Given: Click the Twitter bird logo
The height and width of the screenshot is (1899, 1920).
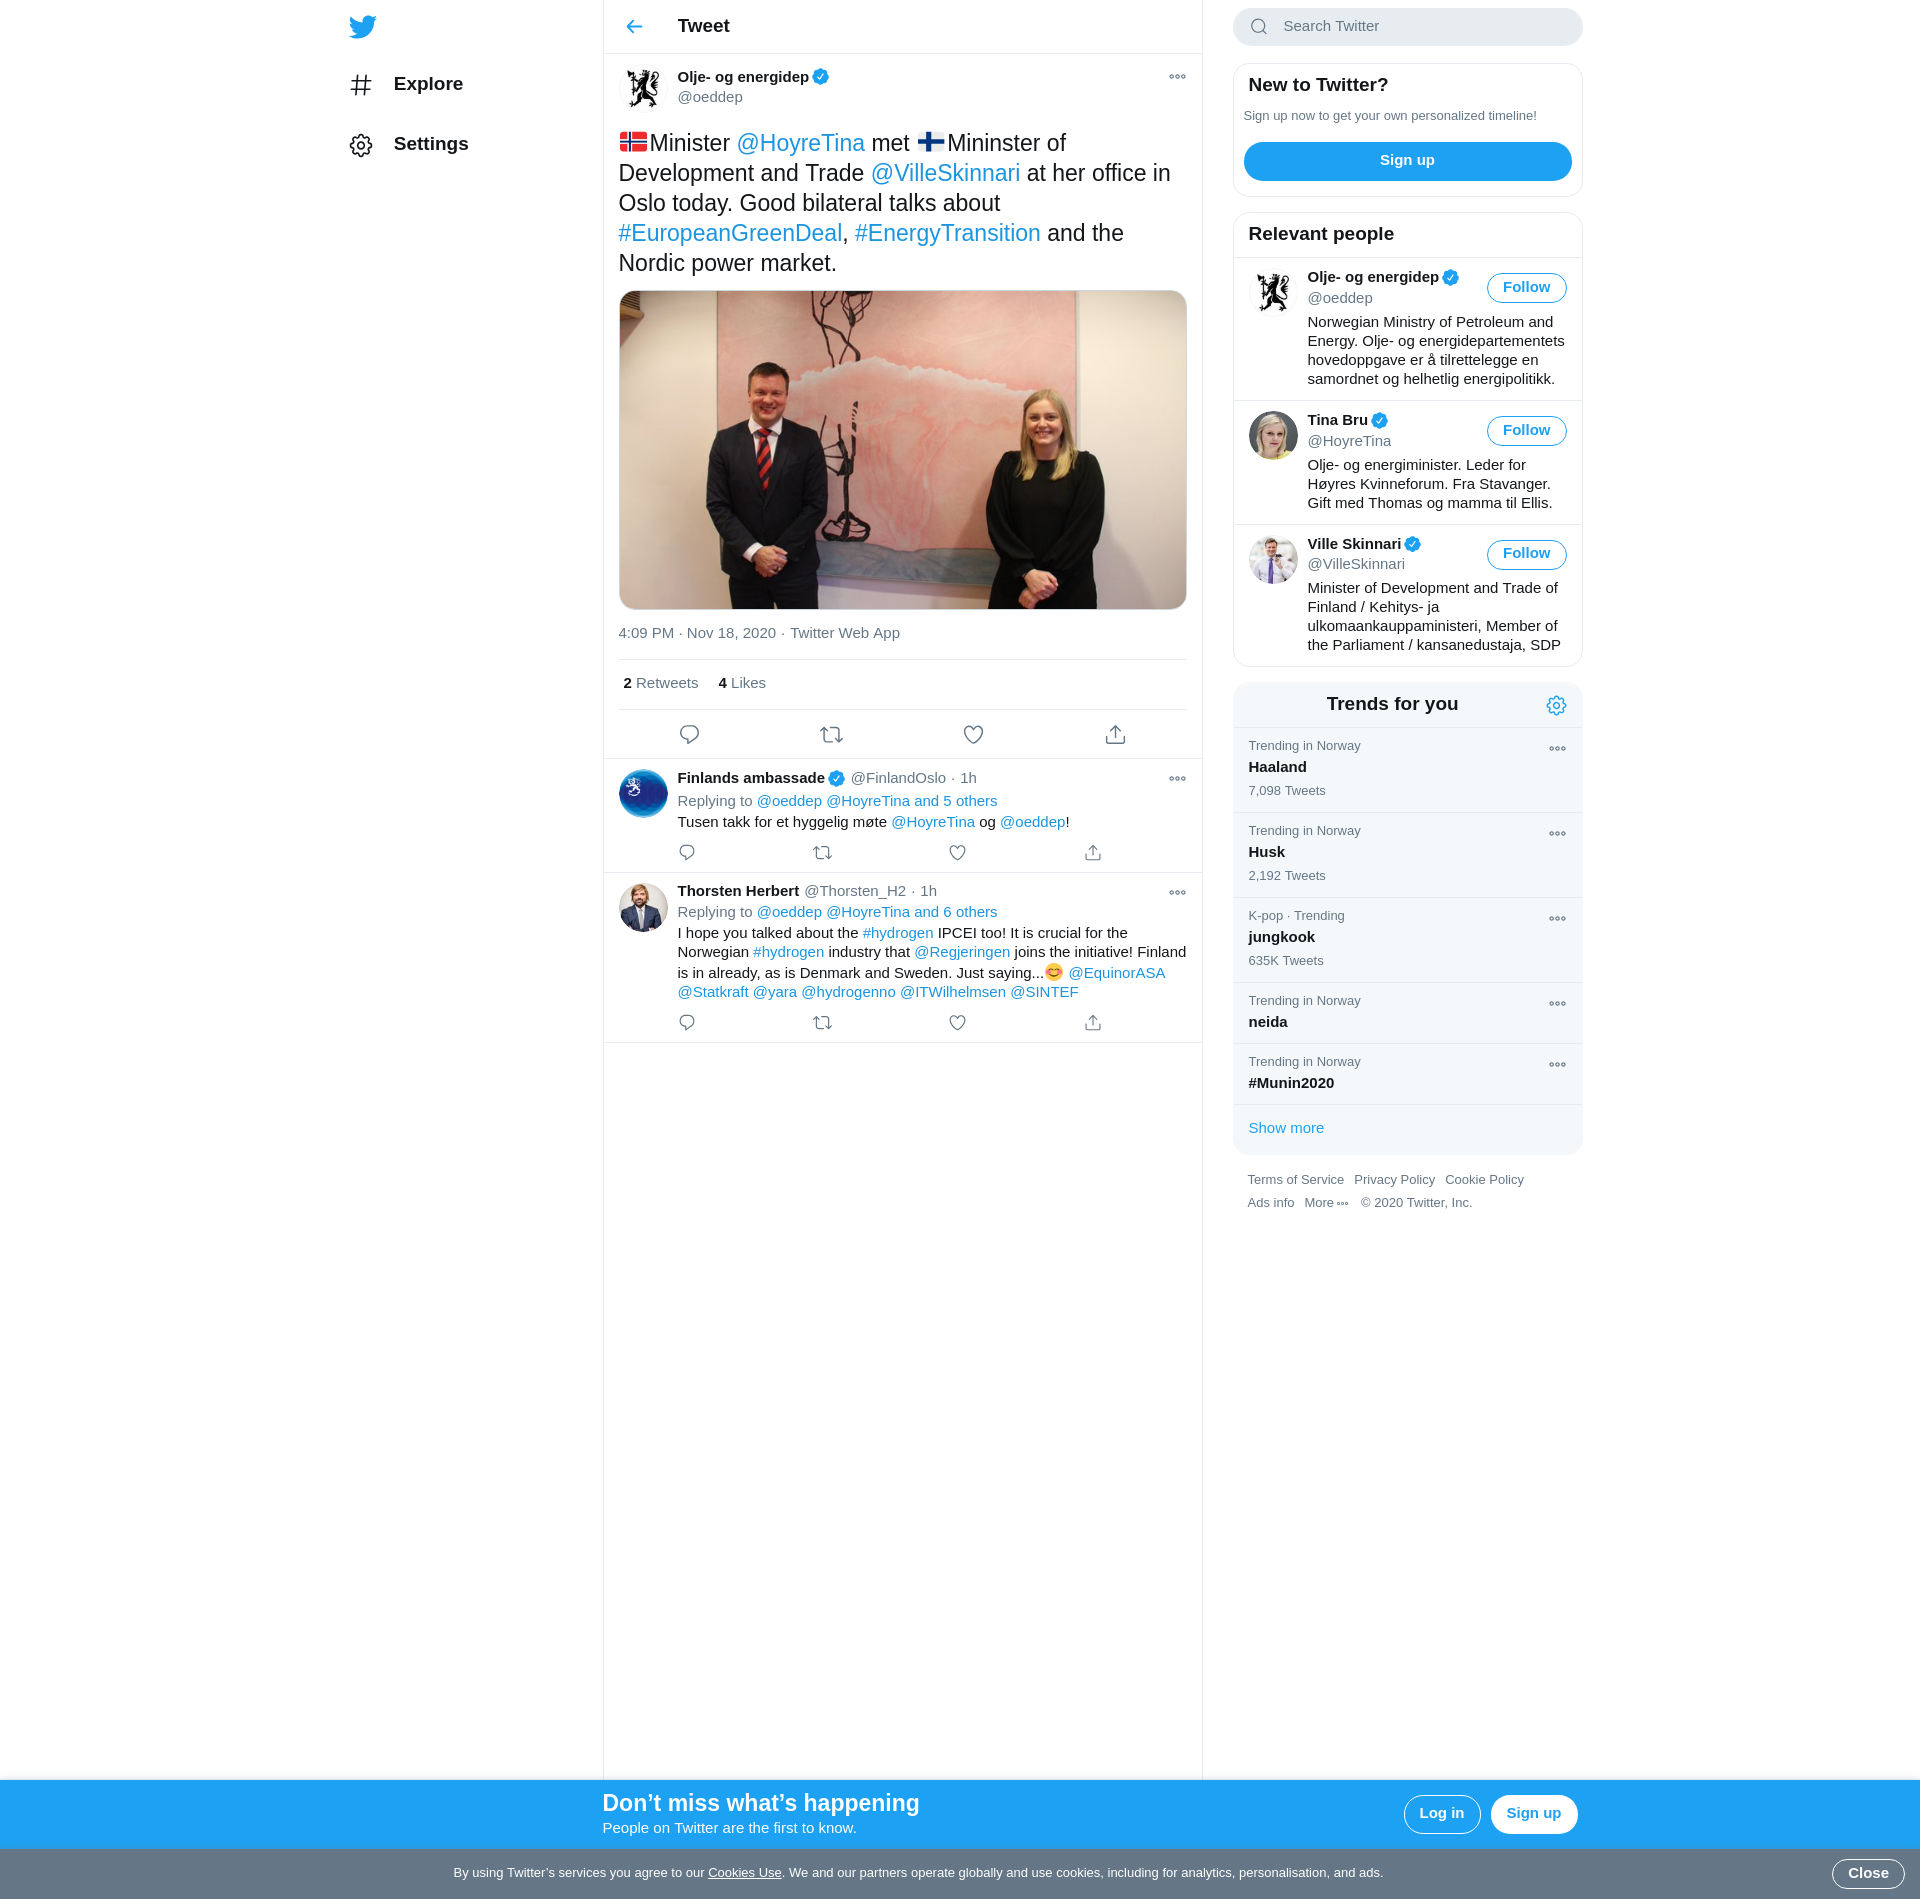Looking at the screenshot, I should point(362,27).
